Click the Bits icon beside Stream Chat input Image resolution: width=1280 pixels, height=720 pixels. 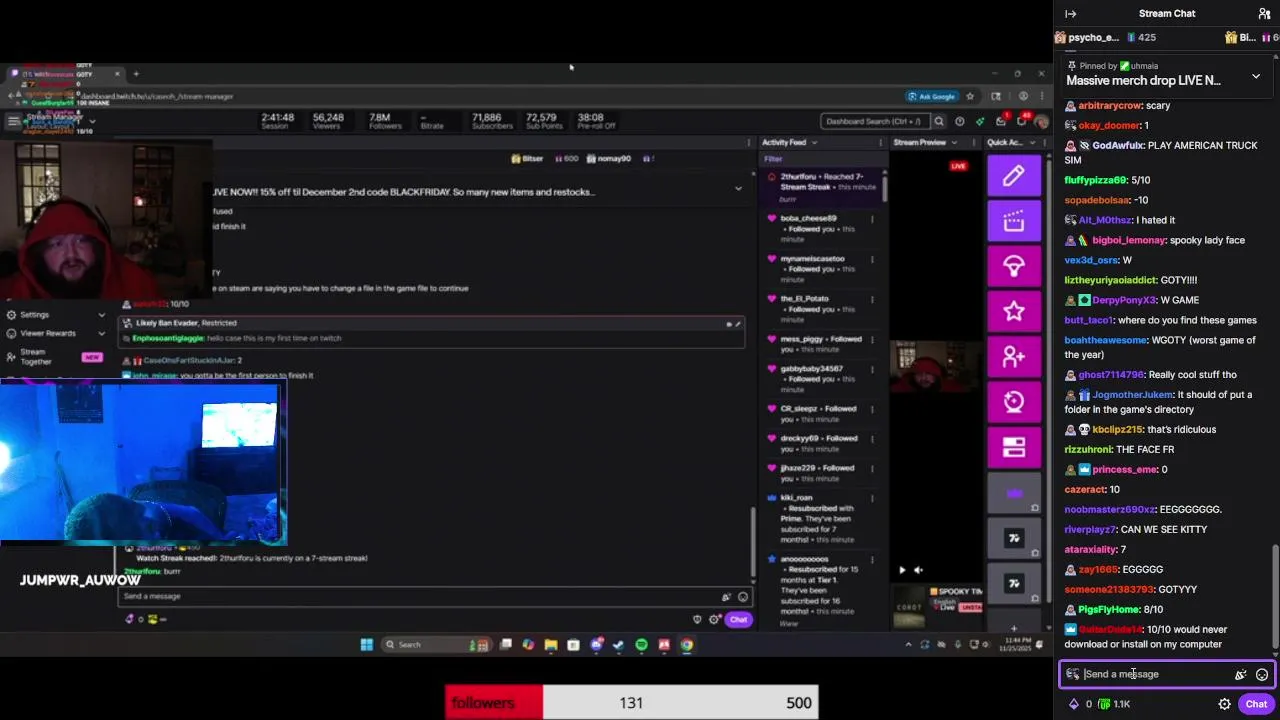coord(1240,674)
